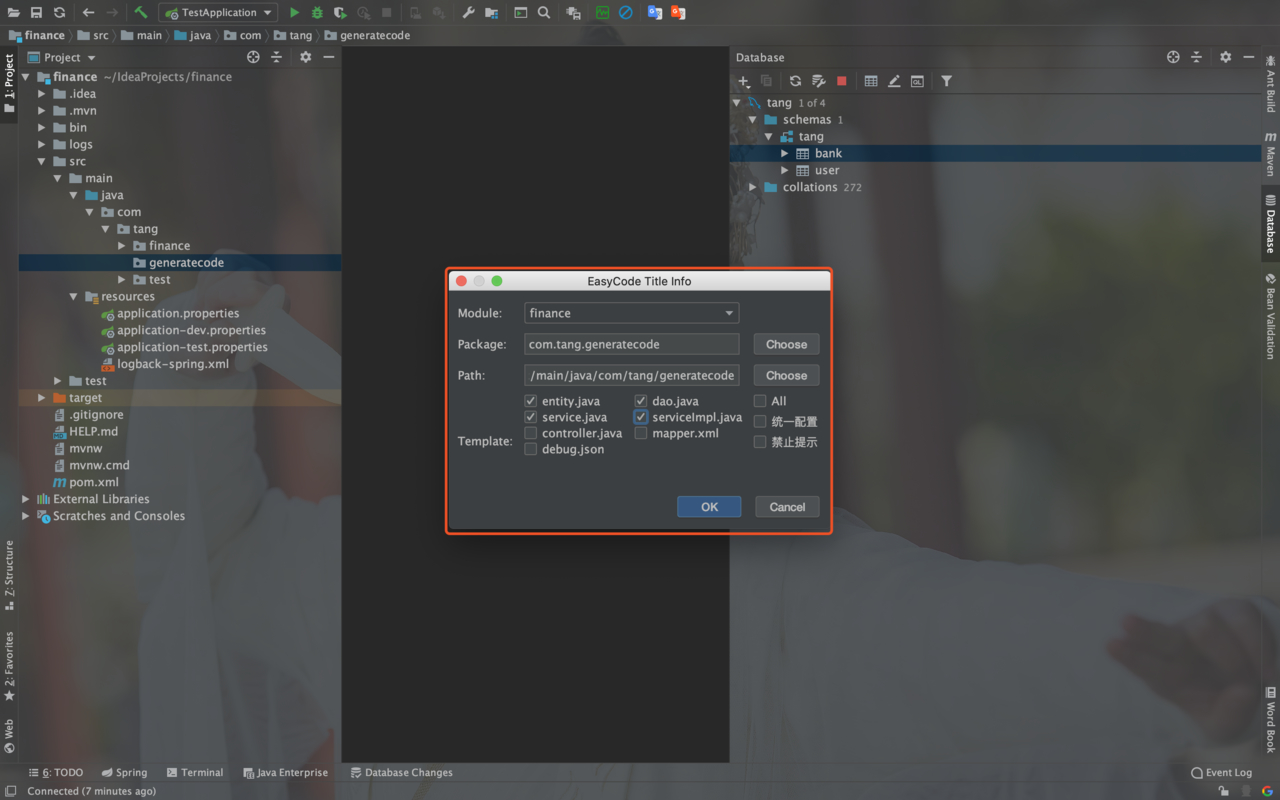This screenshot has height=800, width=1280.
Task: Click Choose button next to Package
Action: point(786,344)
